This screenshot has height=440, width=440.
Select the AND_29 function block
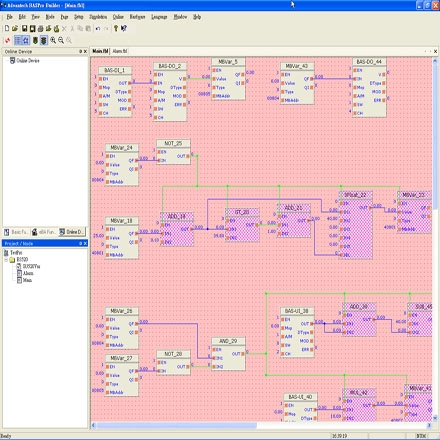pyautogui.click(x=228, y=354)
